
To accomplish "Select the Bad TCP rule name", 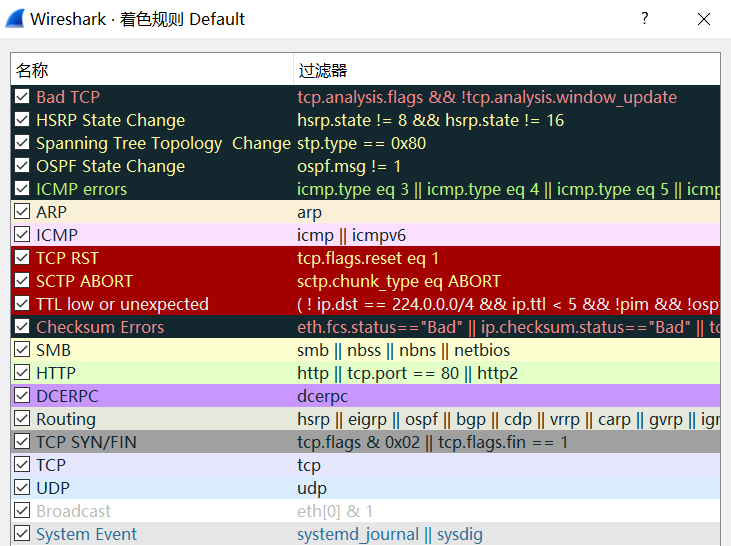I will point(68,97).
